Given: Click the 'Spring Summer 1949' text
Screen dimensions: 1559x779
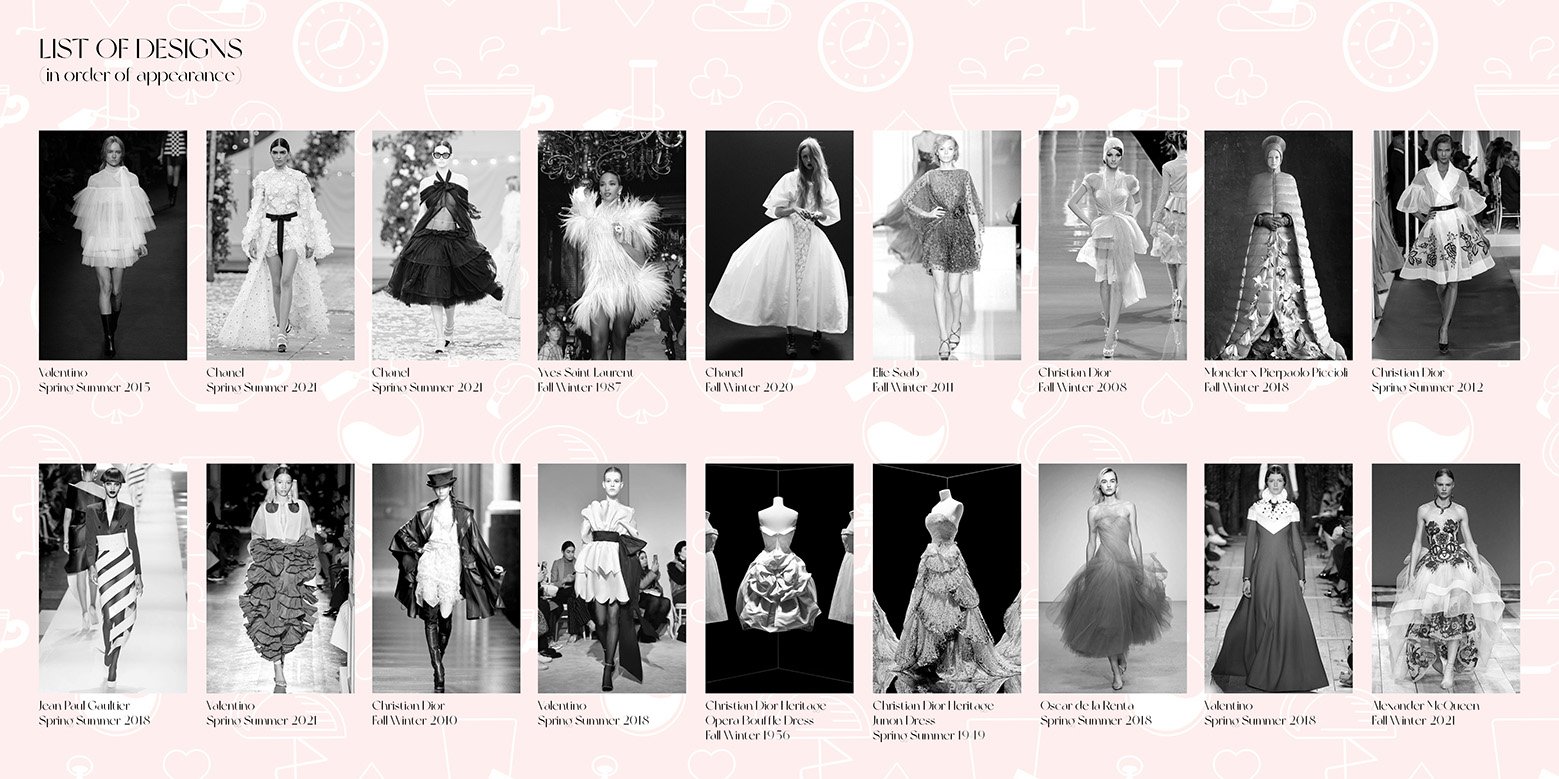Looking at the screenshot, I should (x=929, y=735).
